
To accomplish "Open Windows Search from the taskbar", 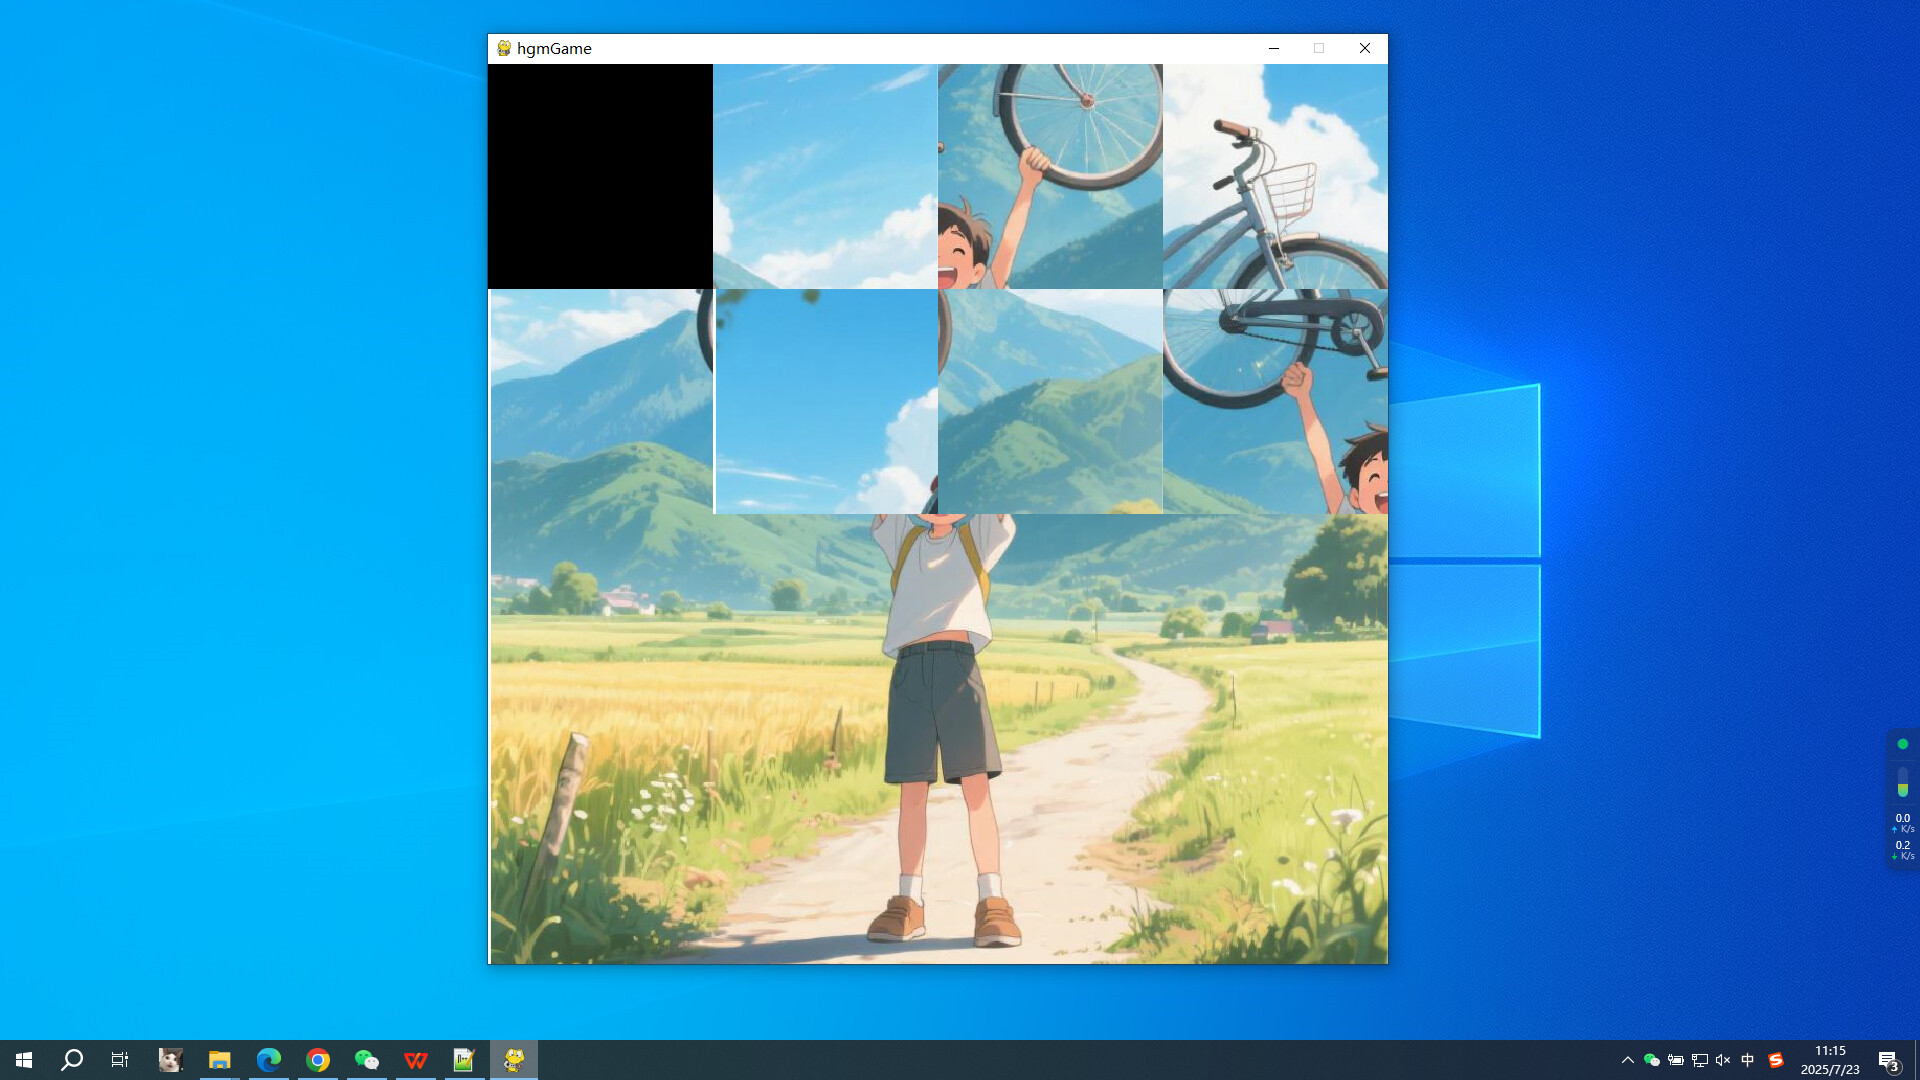I will coord(70,1059).
